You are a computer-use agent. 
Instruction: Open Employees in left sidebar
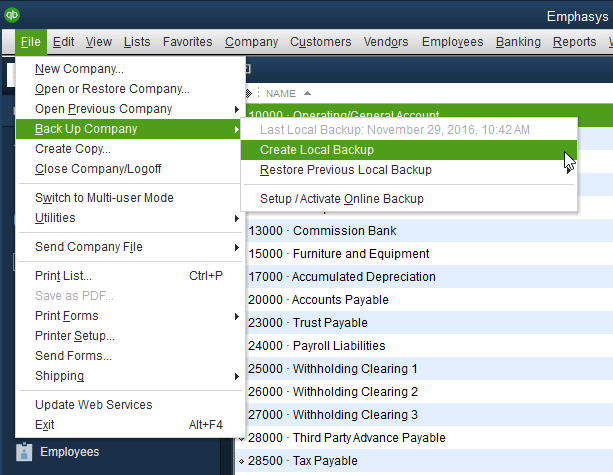70,452
